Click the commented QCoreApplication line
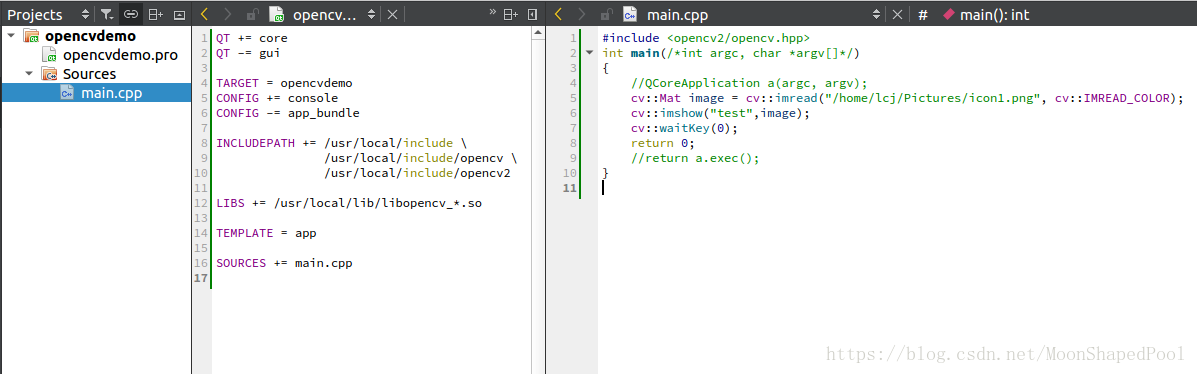Screen dimensions: 1197x374 749,83
